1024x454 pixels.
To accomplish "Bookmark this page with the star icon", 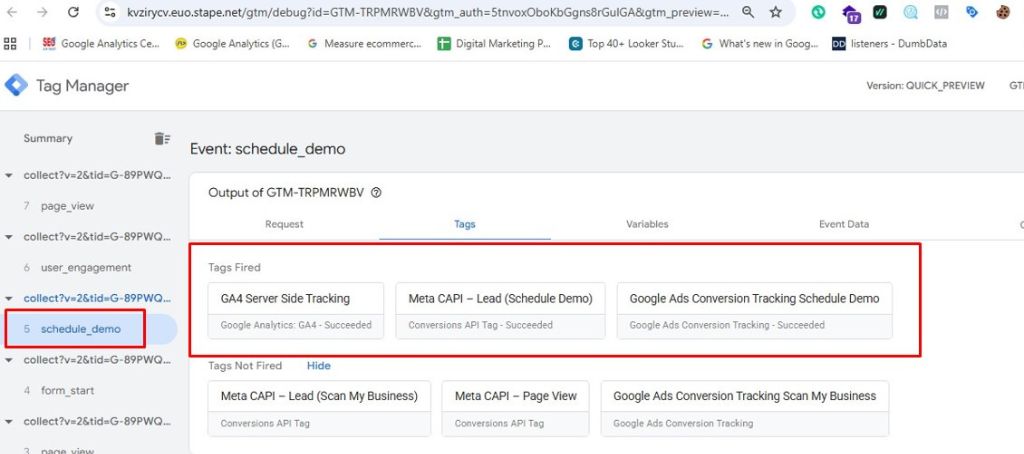I will coord(776,13).
